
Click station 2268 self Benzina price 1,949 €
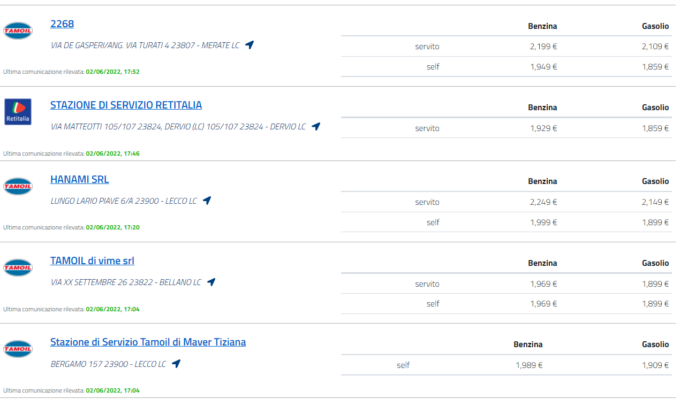543,67
